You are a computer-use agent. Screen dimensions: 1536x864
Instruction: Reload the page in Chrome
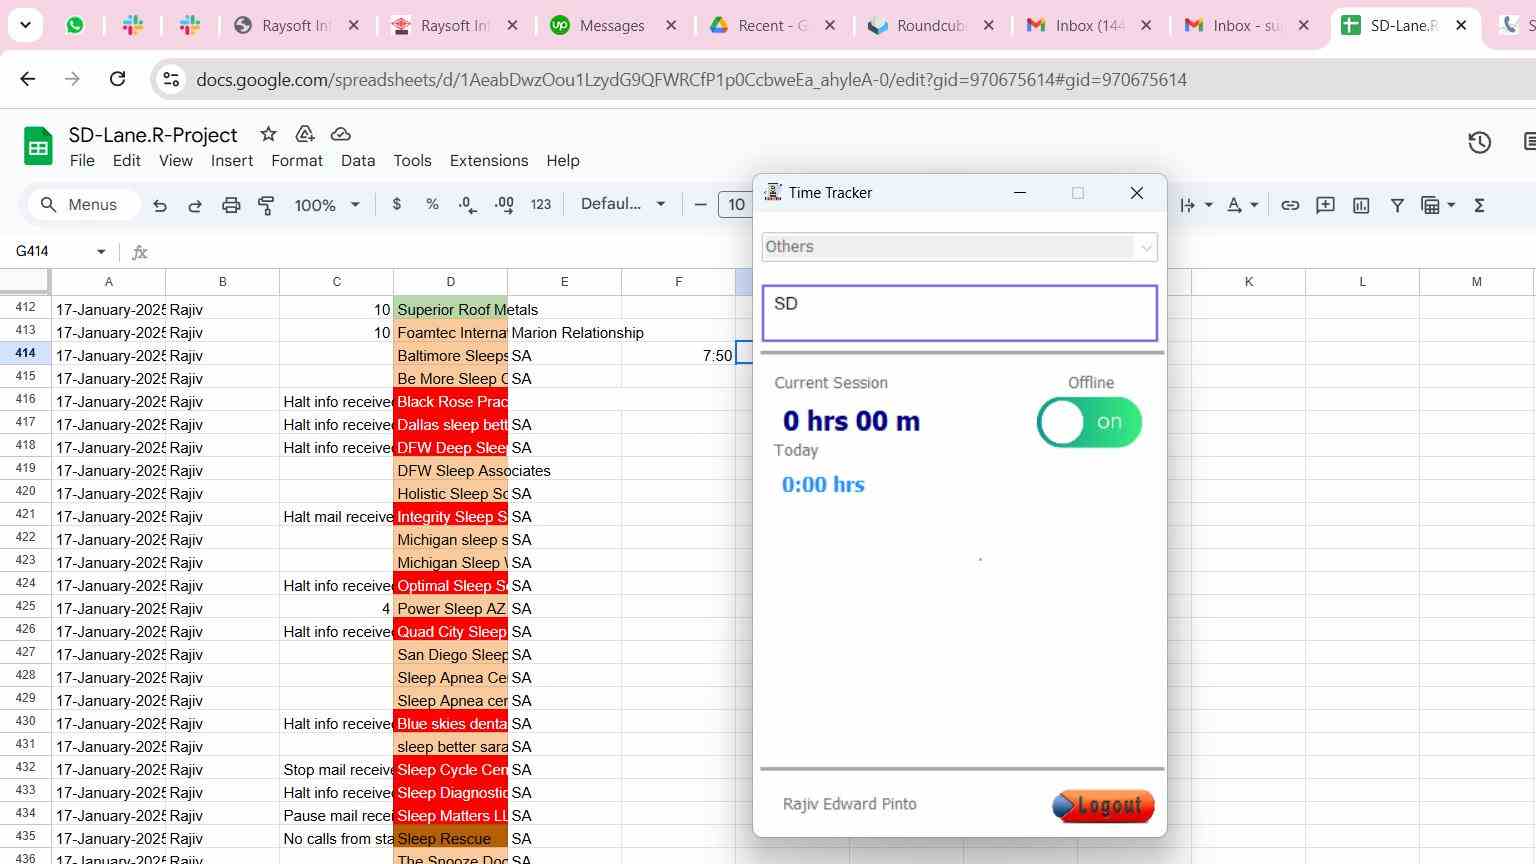tap(117, 79)
